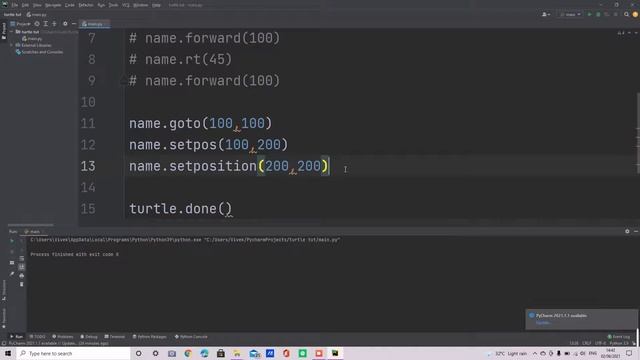Switch to Terminal tool window tab
The height and width of the screenshot is (360, 640).
click(115, 337)
